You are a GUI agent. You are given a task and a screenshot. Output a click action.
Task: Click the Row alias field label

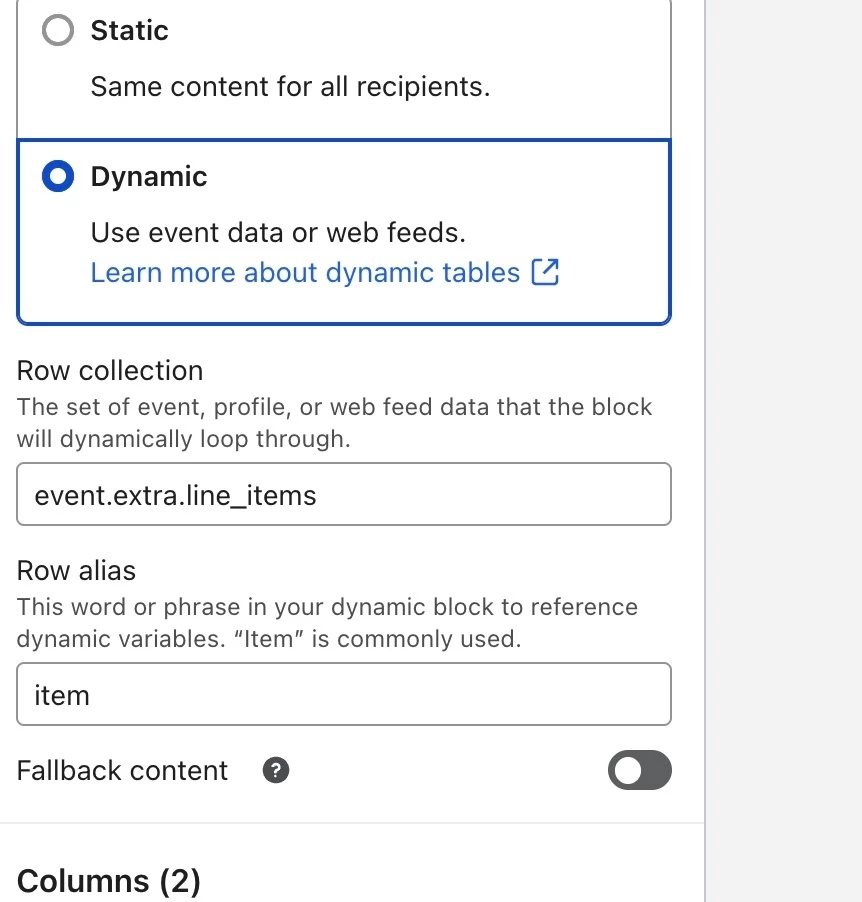coord(76,571)
